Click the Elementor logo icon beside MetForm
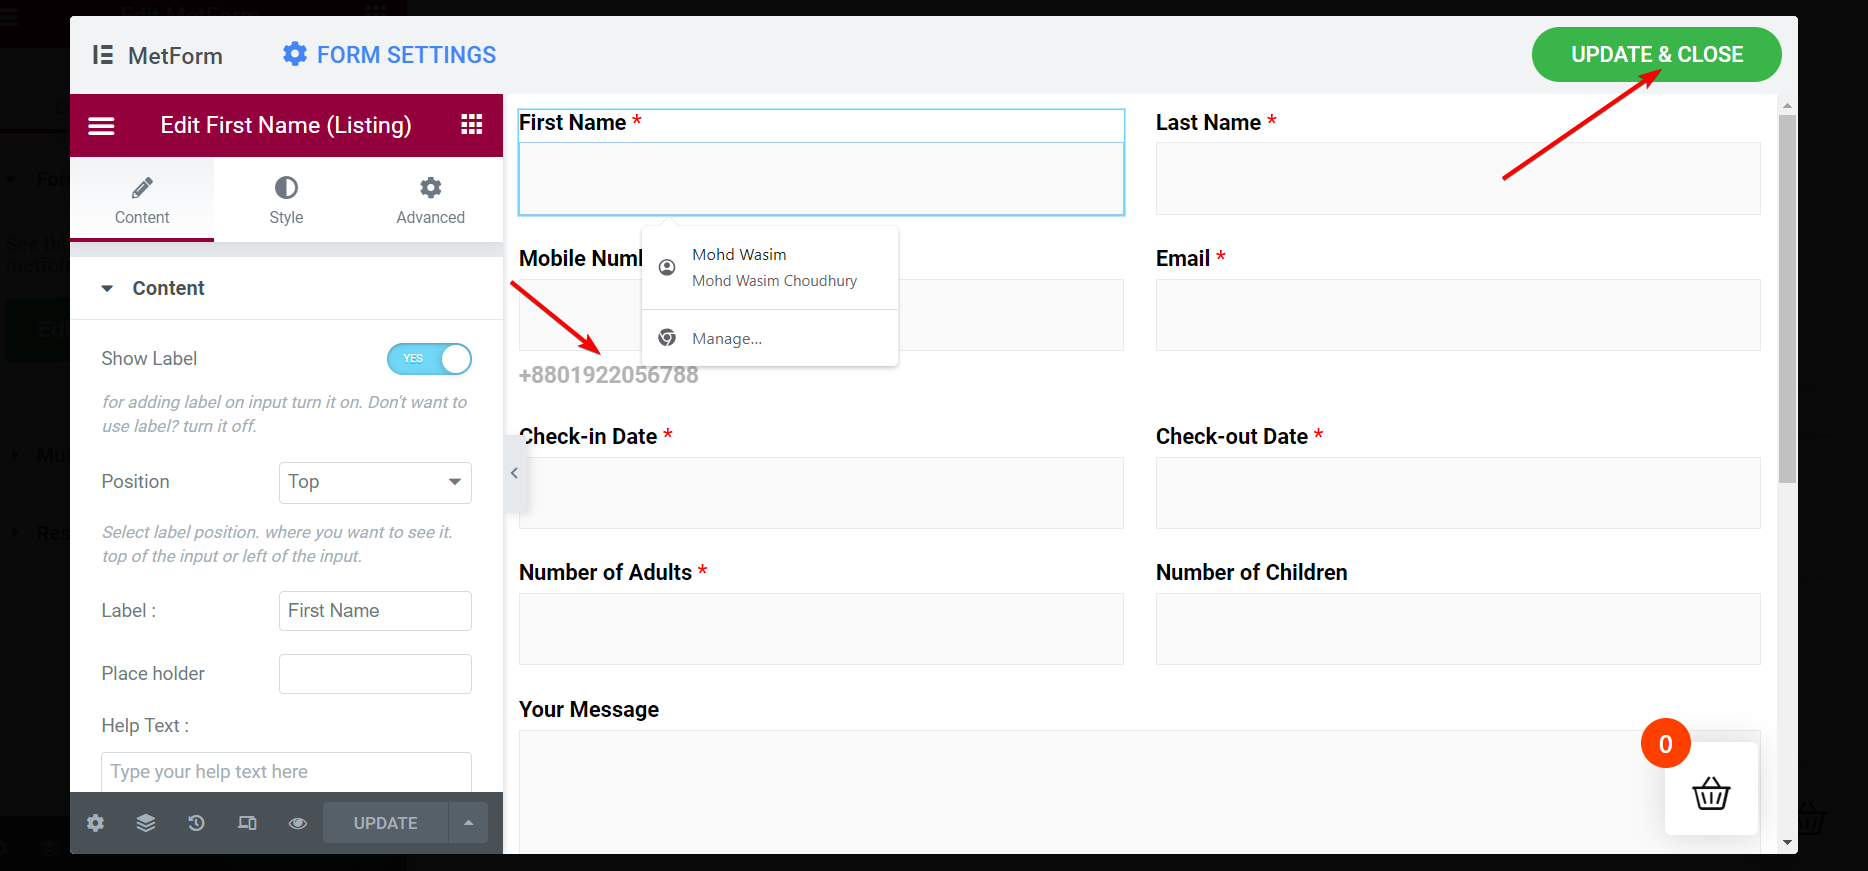Viewport: 1868px width, 871px height. [102, 55]
